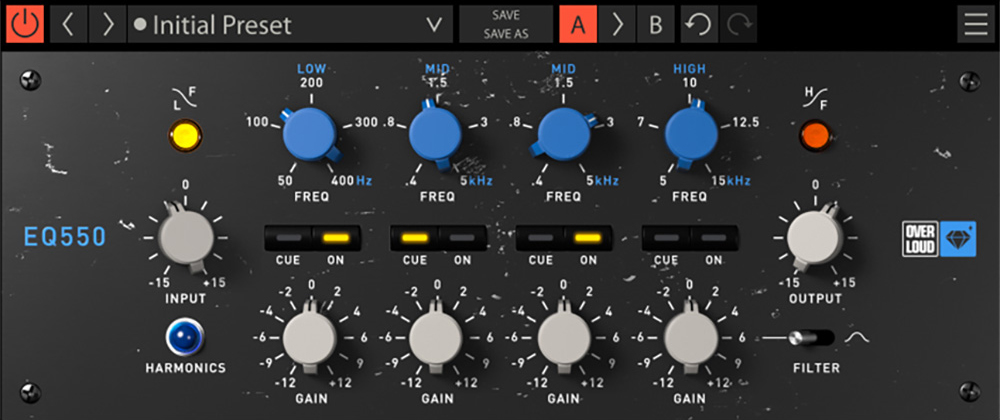Image resolution: width=1000 pixels, height=420 pixels.
Task: Click the INPUT label text
Action: point(186,298)
